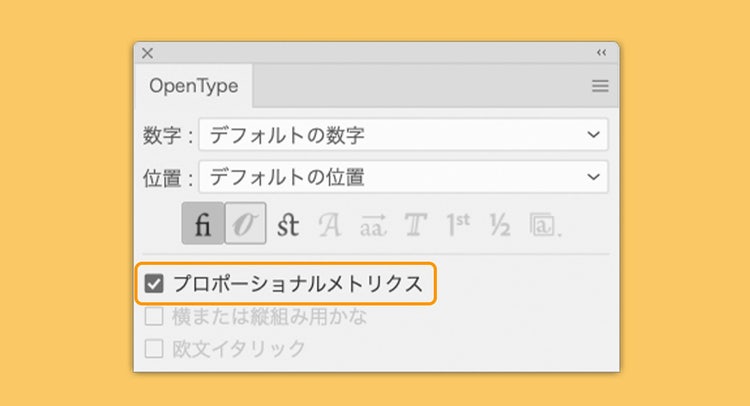
Task: Click the Stylistic Sets icon
Action: pyautogui.click(x=545, y=224)
